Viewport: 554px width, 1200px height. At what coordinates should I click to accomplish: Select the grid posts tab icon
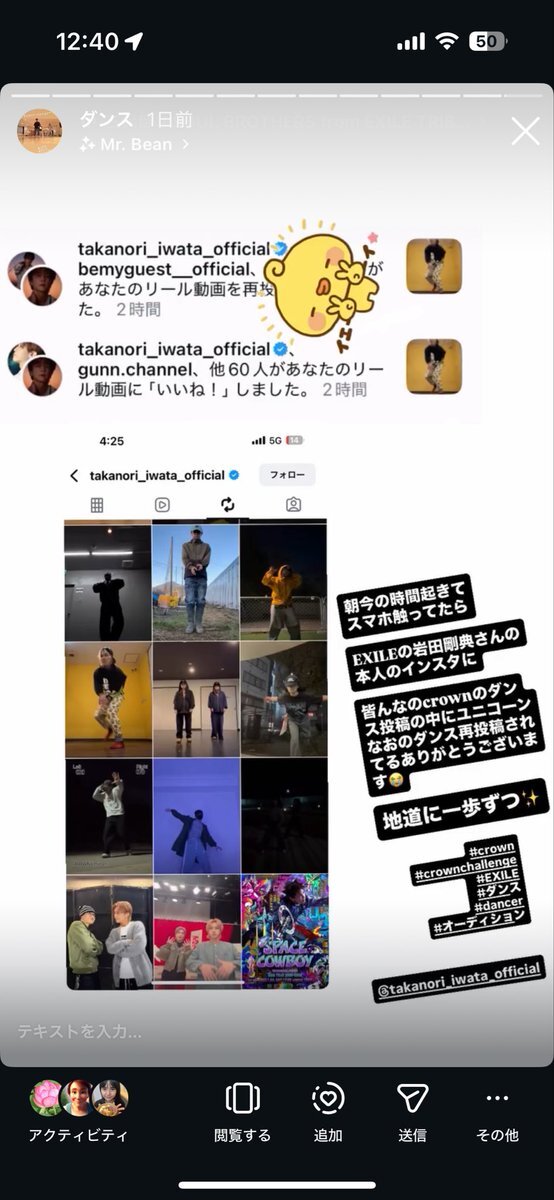pyautogui.click(x=97, y=505)
